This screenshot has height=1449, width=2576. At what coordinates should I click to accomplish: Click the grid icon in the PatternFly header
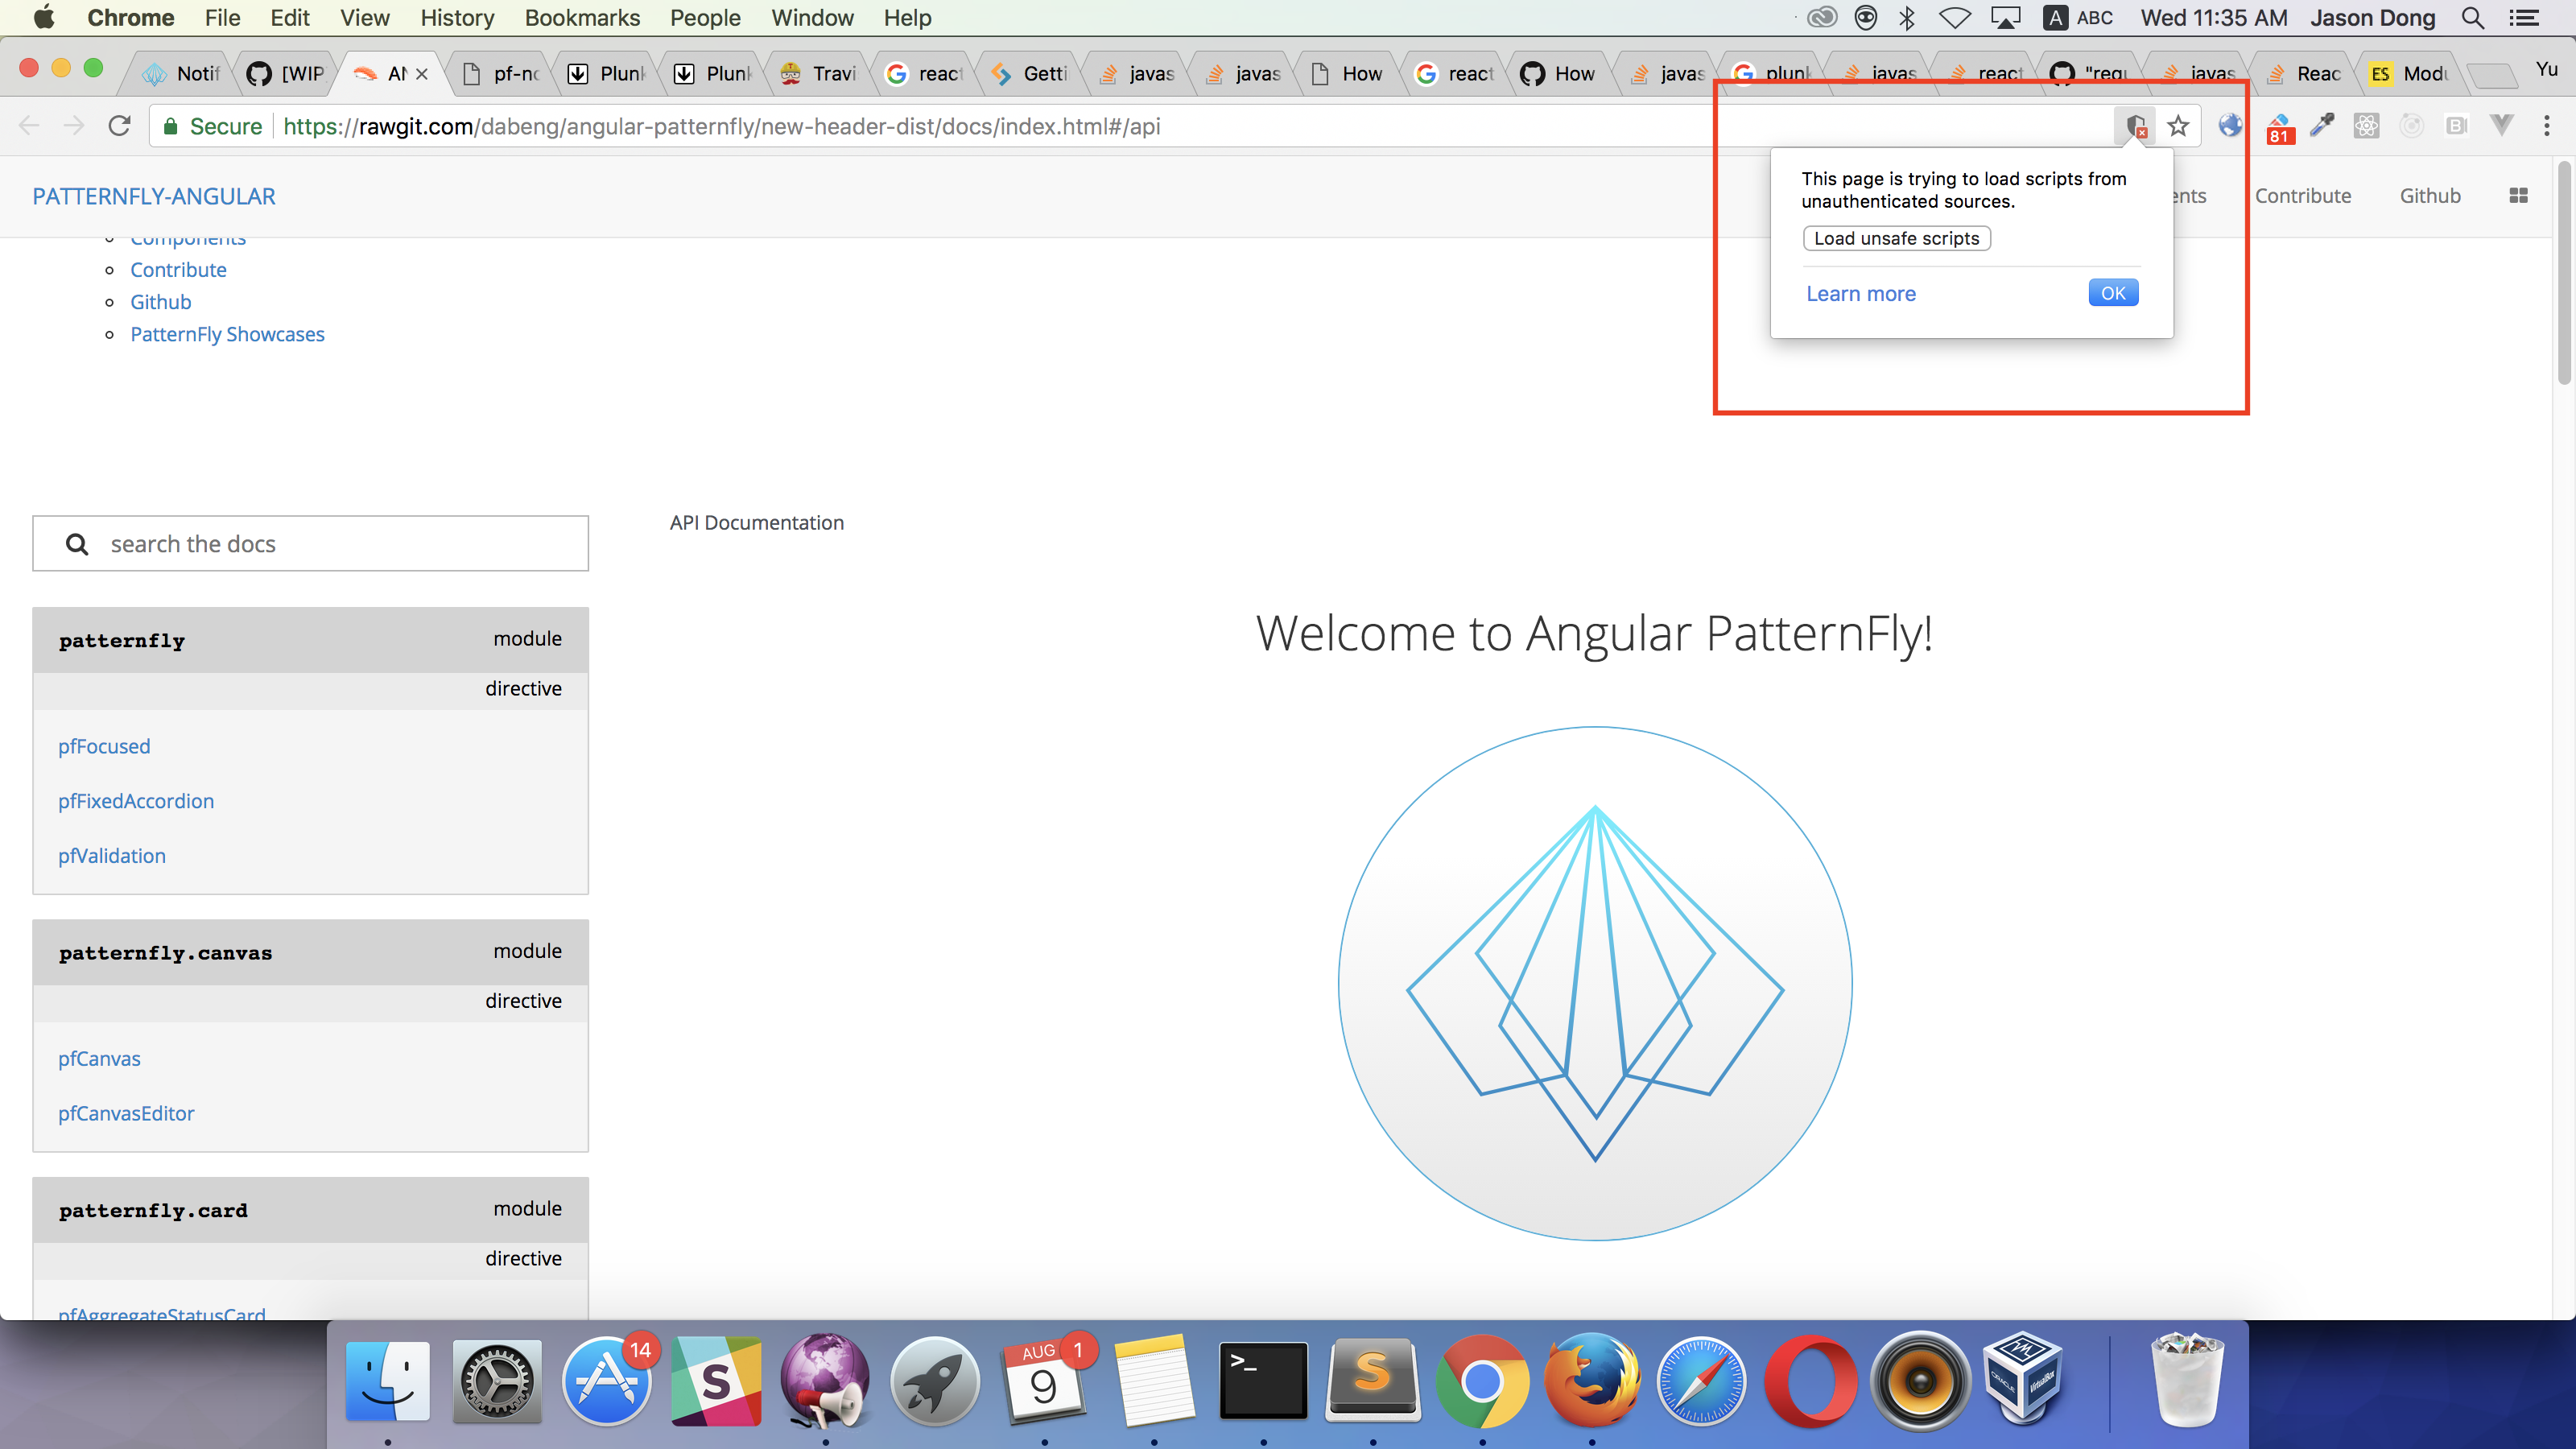(2518, 196)
